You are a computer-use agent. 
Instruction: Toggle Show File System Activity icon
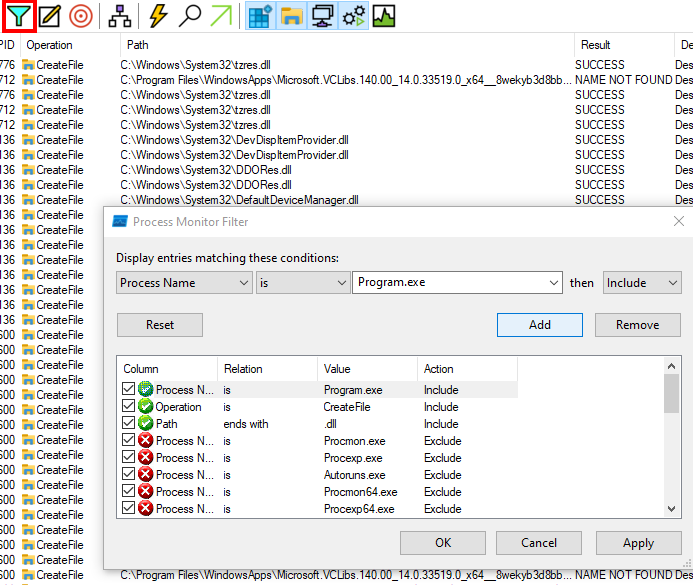tap(291, 16)
